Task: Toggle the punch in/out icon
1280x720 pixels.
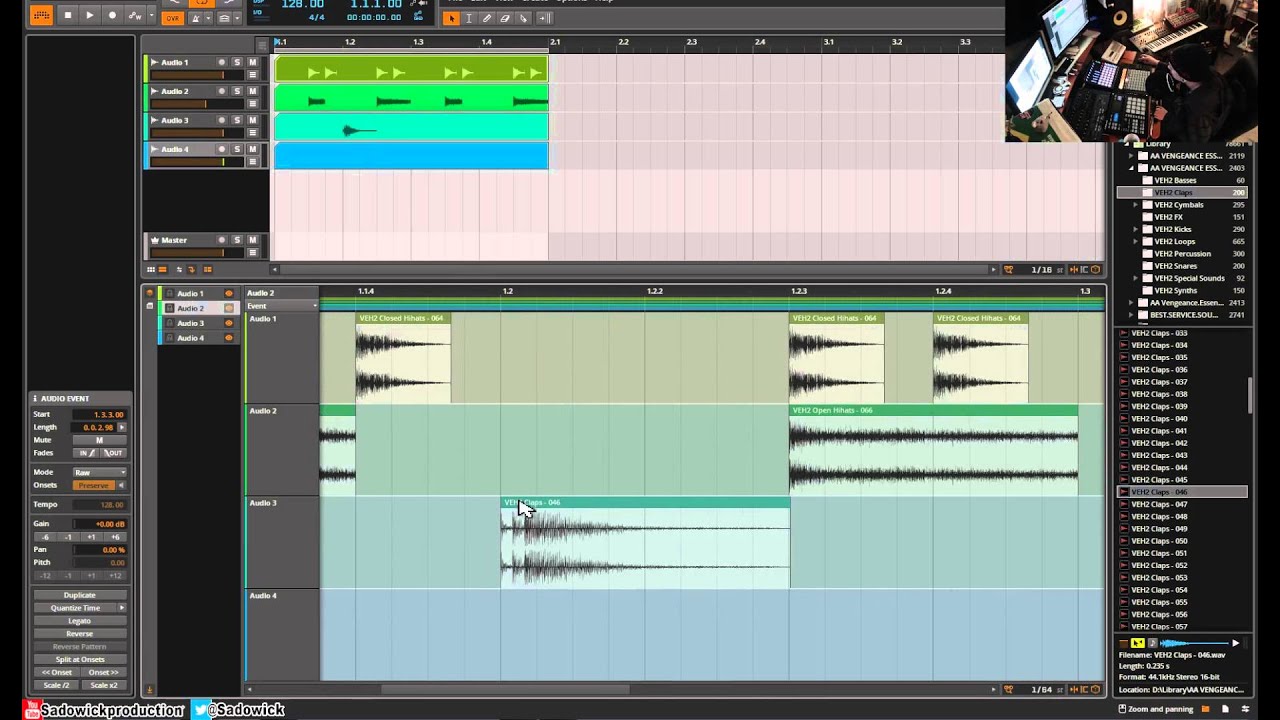Action: (x=225, y=18)
